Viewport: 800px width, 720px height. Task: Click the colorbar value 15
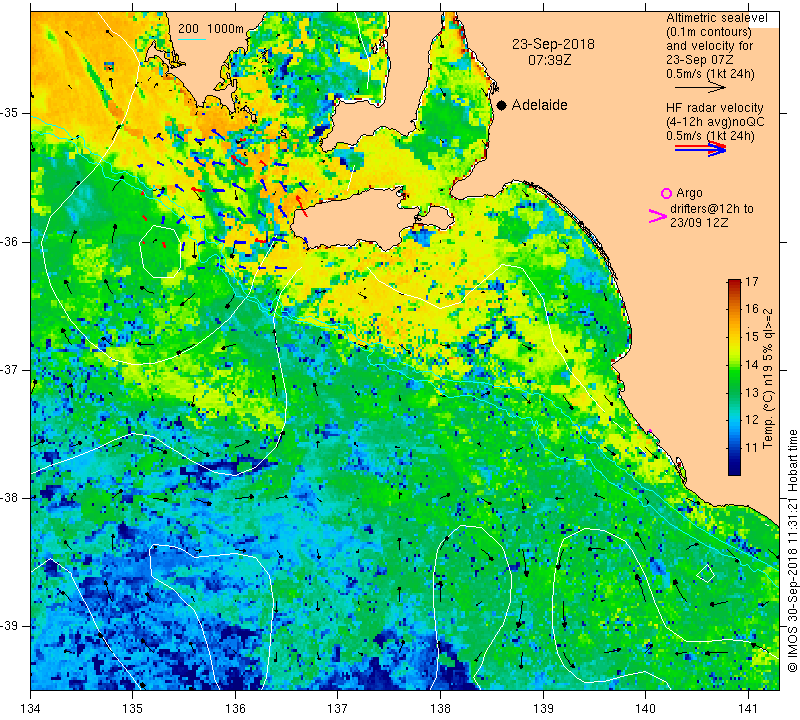pos(752,337)
